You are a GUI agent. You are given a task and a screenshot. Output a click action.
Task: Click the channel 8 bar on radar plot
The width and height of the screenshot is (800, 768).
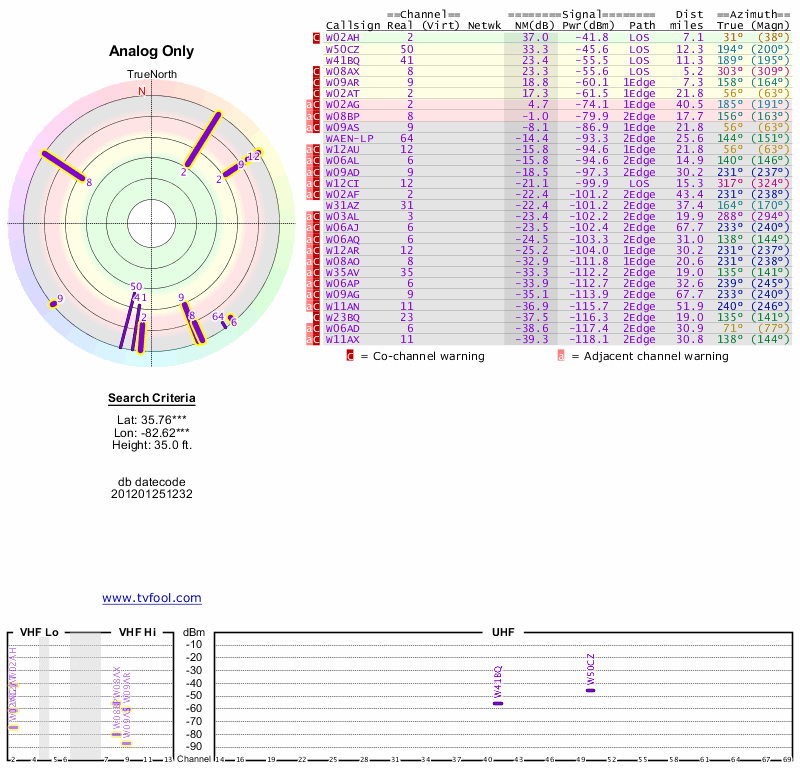[x=64, y=166]
